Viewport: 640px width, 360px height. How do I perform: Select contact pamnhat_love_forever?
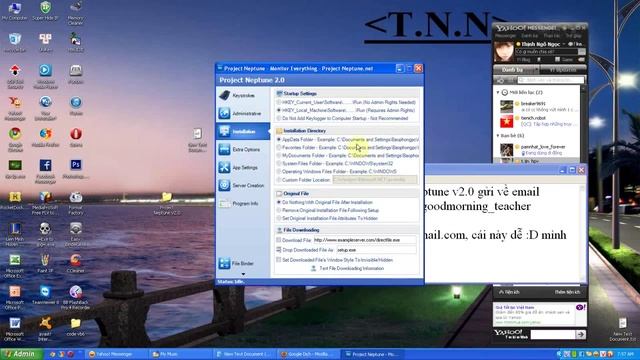(x=539, y=149)
